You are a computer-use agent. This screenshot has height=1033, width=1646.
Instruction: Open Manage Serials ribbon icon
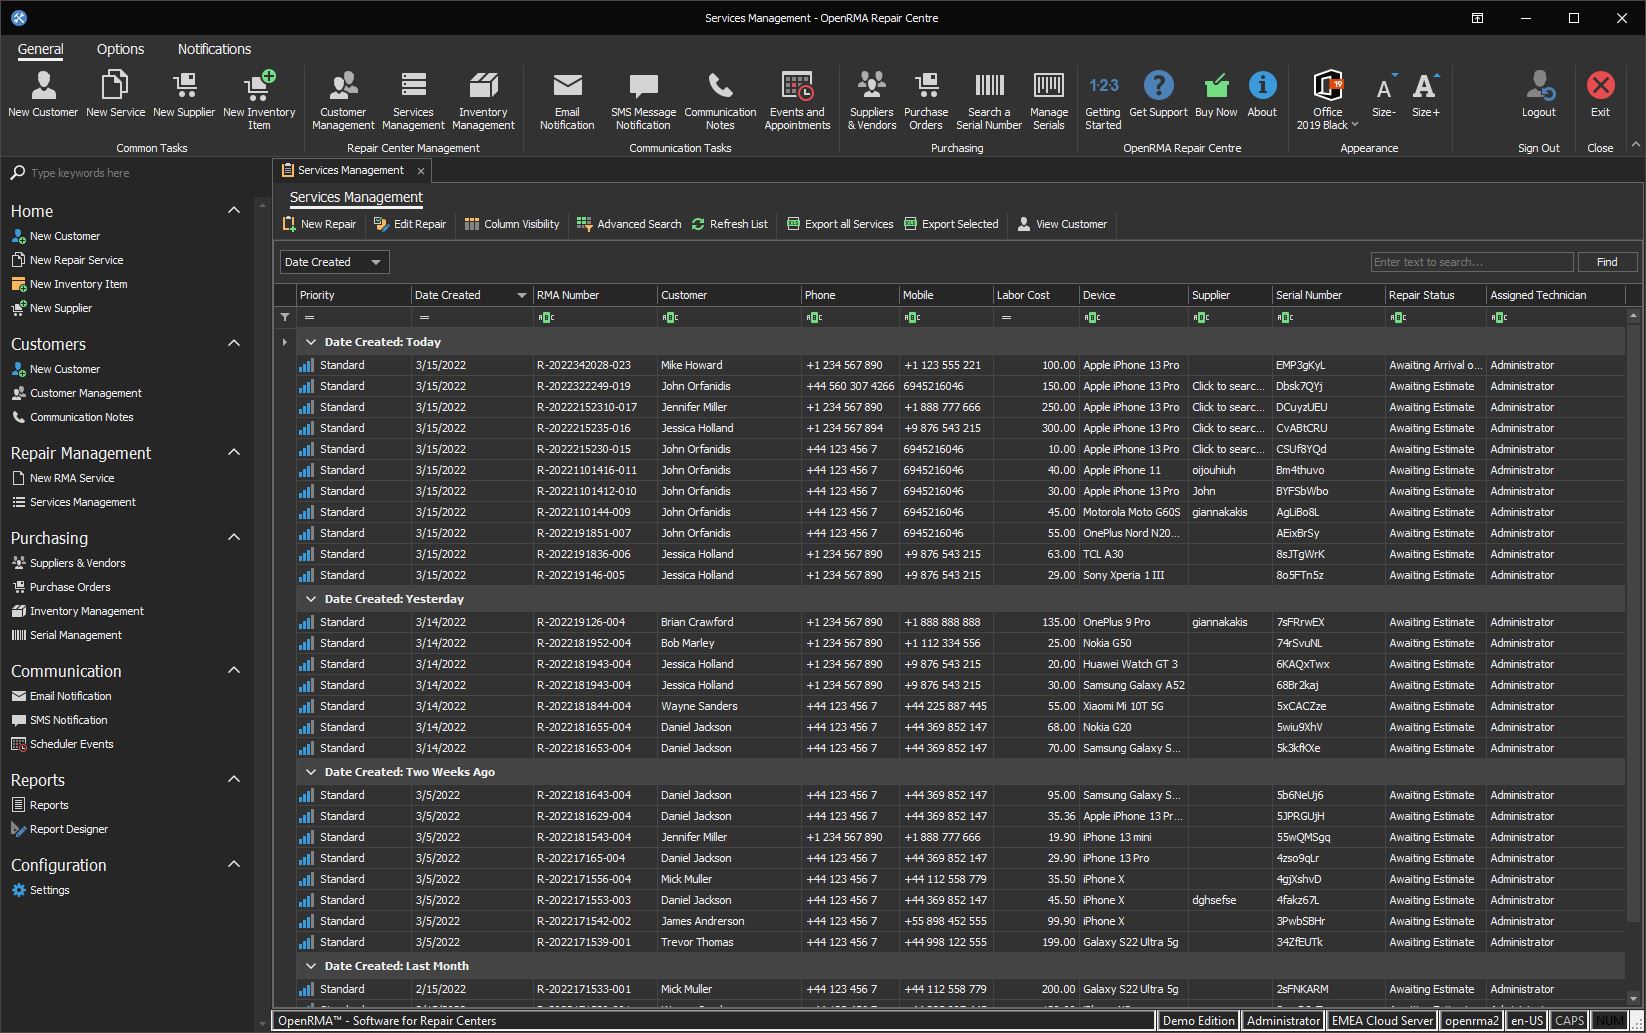1049,100
